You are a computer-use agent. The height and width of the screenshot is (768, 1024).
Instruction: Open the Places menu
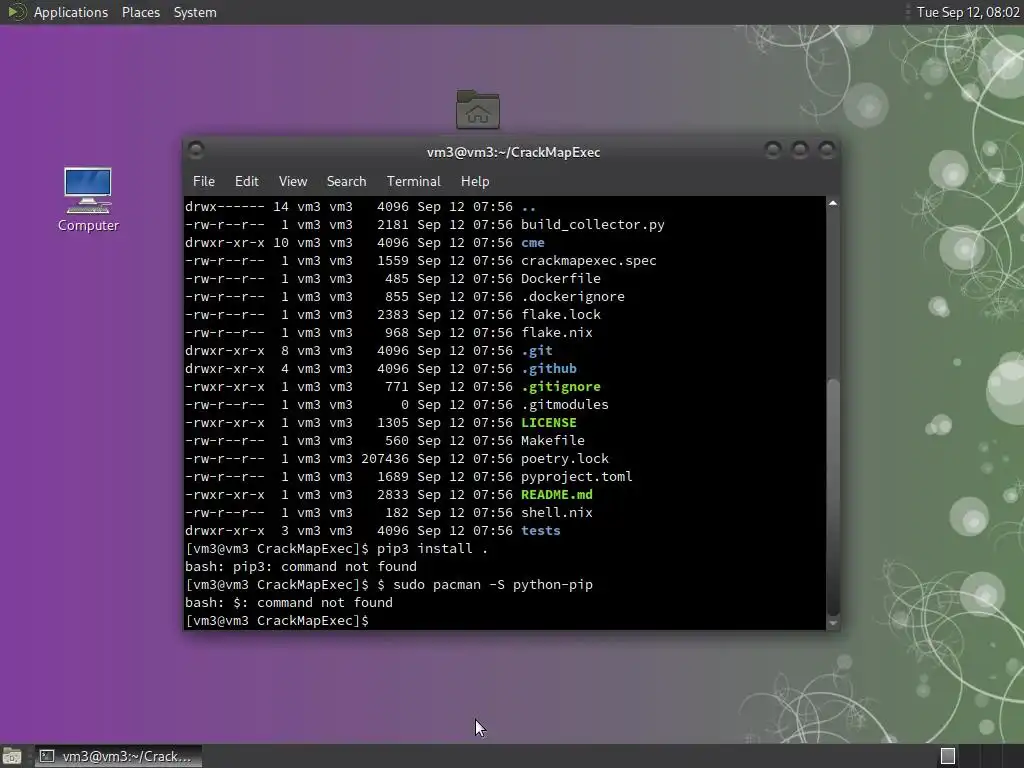pyautogui.click(x=140, y=12)
